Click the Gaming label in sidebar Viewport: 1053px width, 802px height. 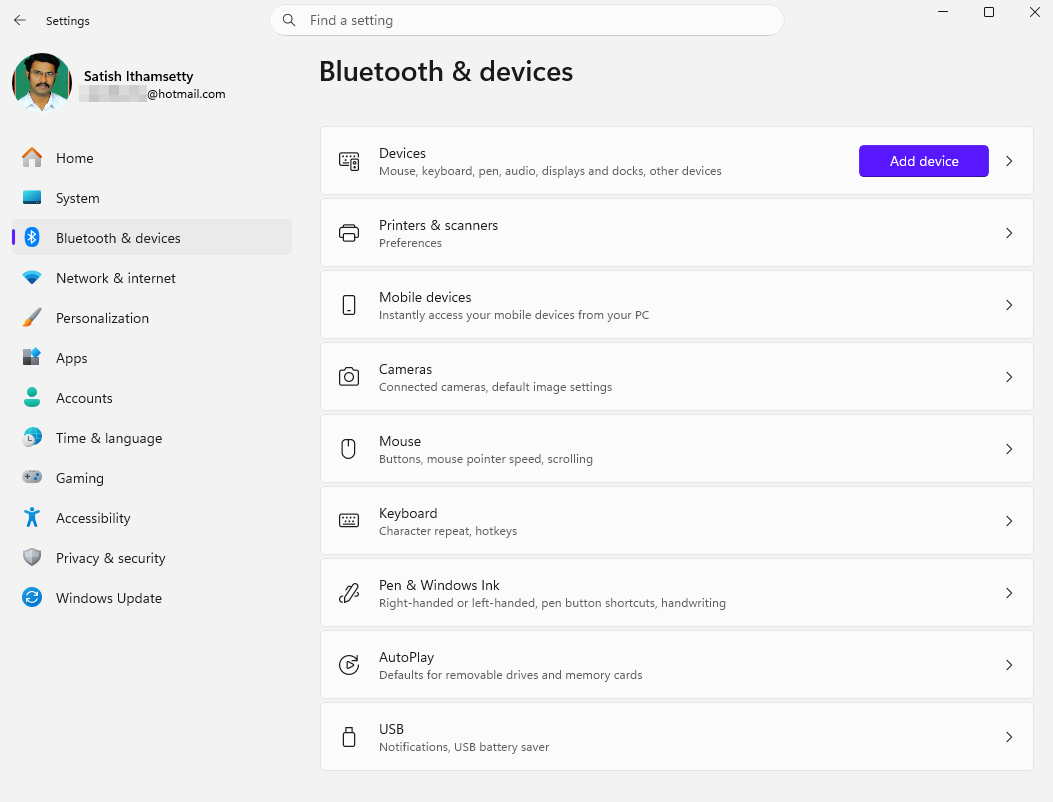click(80, 478)
